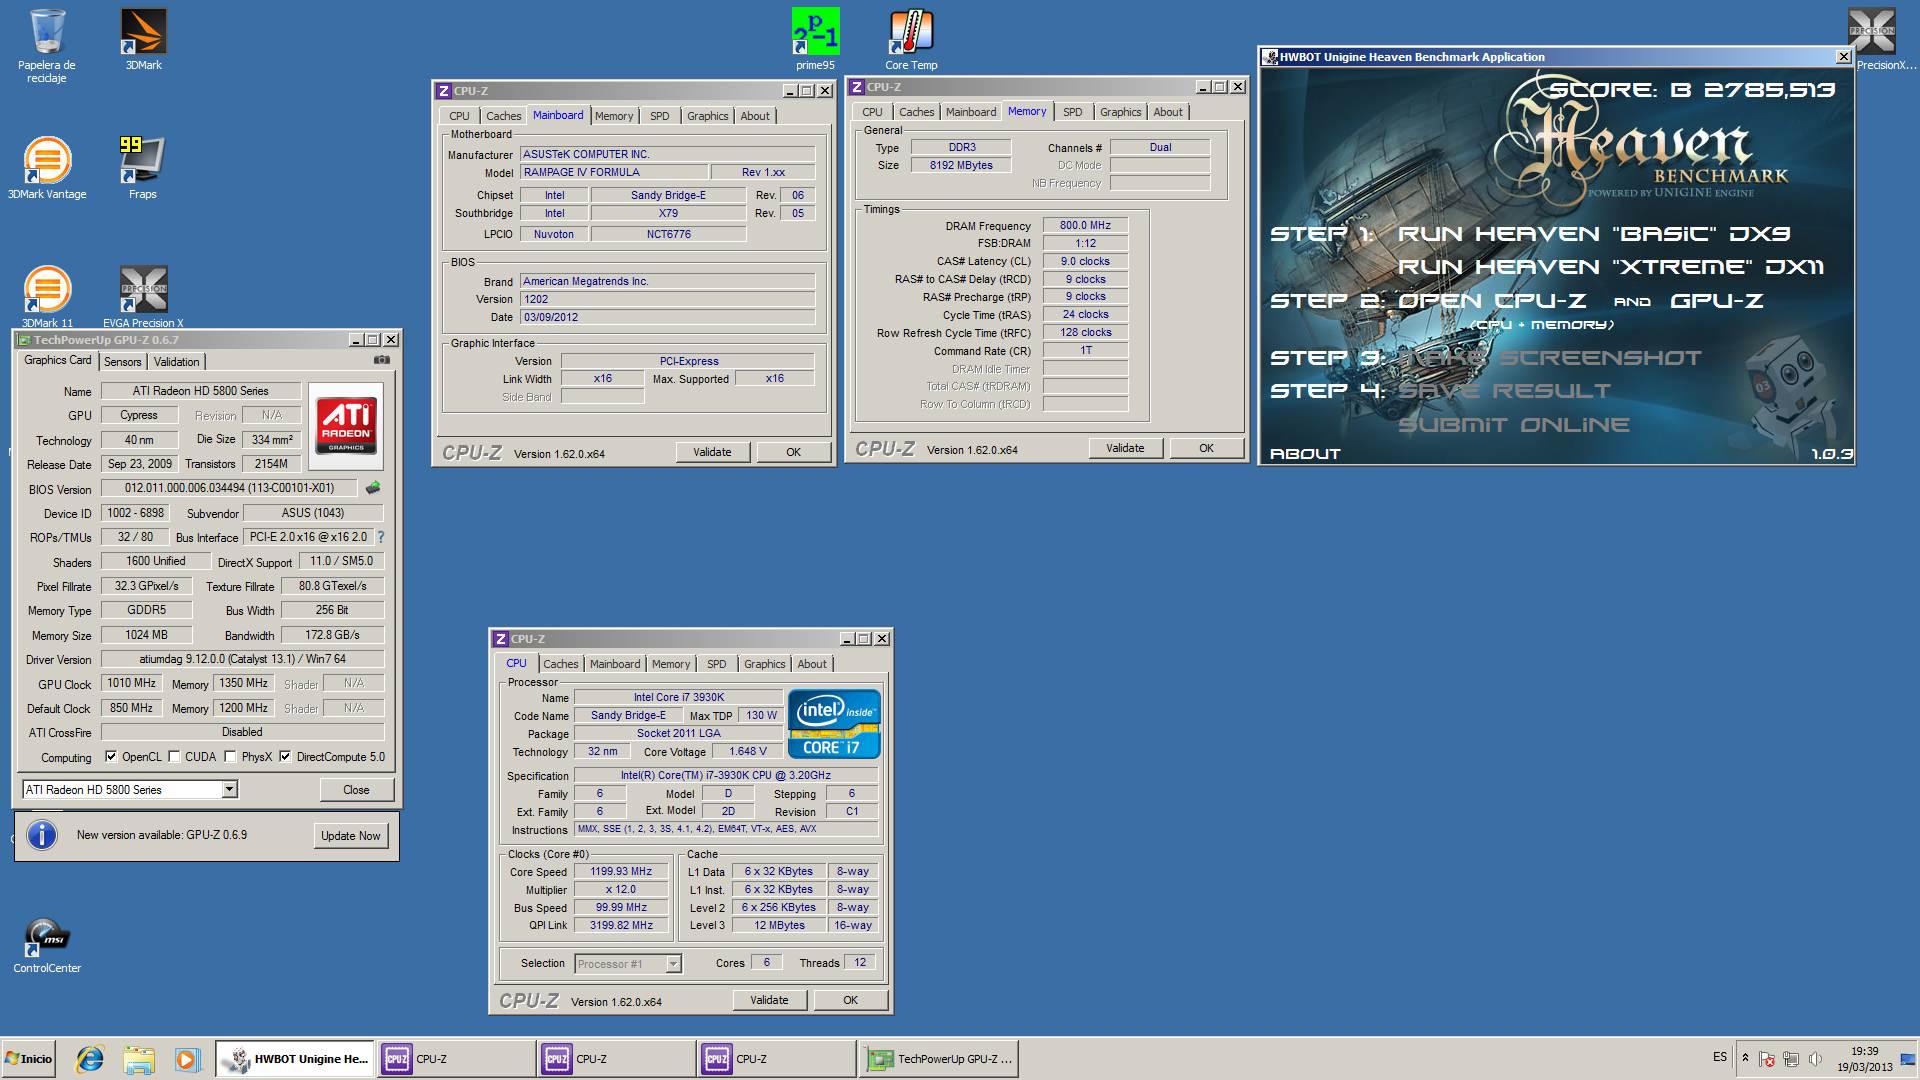1920x1080 pixels.
Task: Click Validate in the bottom CPU-Z window
Action: pos(769,1000)
